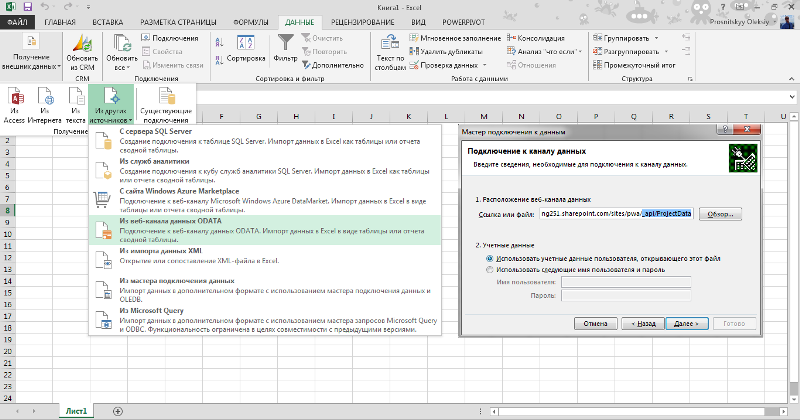
Task: Expand the formula bar chevron
Action: pyautogui.click(x=791, y=96)
